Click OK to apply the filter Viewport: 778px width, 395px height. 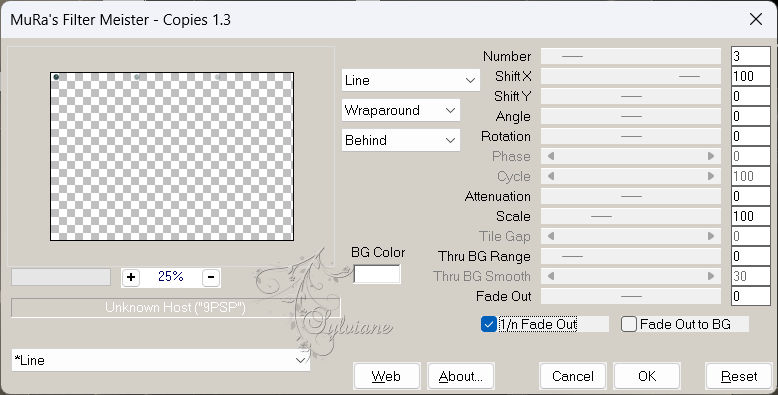(x=647, y=376)
